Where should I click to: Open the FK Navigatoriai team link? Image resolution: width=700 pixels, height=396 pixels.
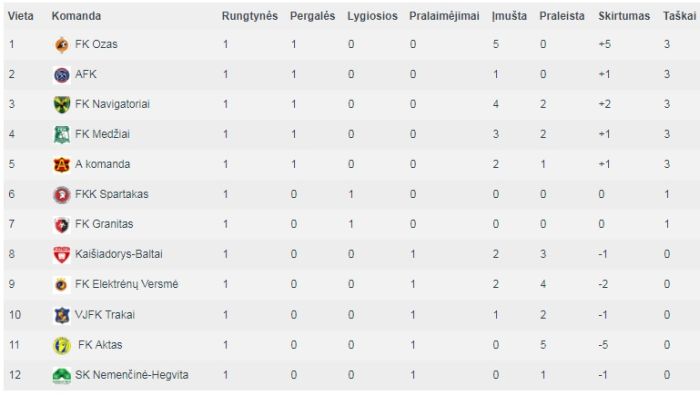pyautogui.click(x=112, y=104)
